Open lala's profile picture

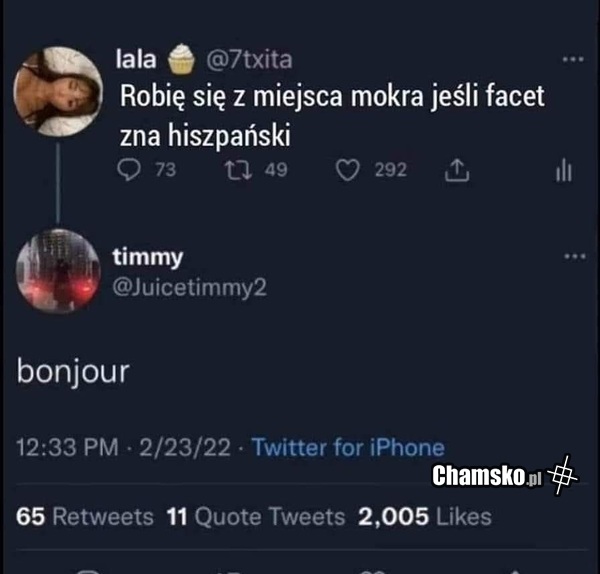click(58, 91)
